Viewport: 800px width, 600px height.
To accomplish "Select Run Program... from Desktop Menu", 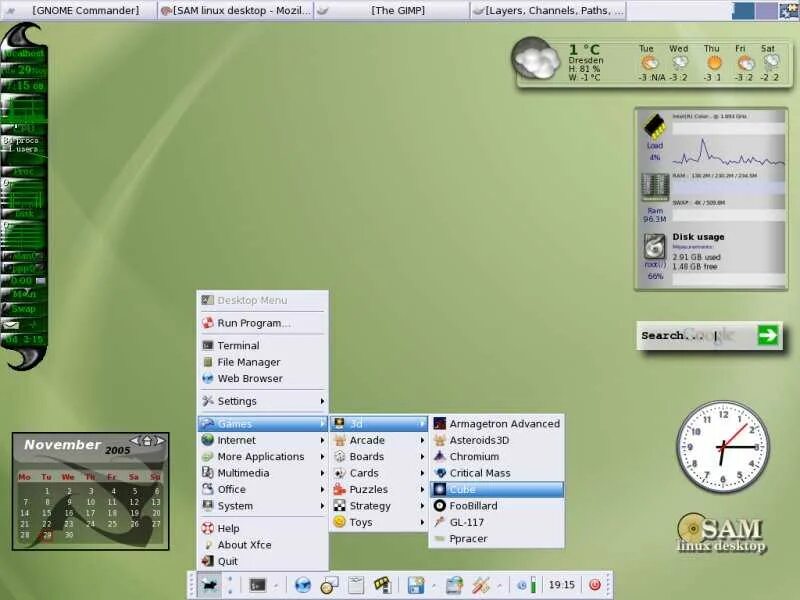I will (263, 323).
